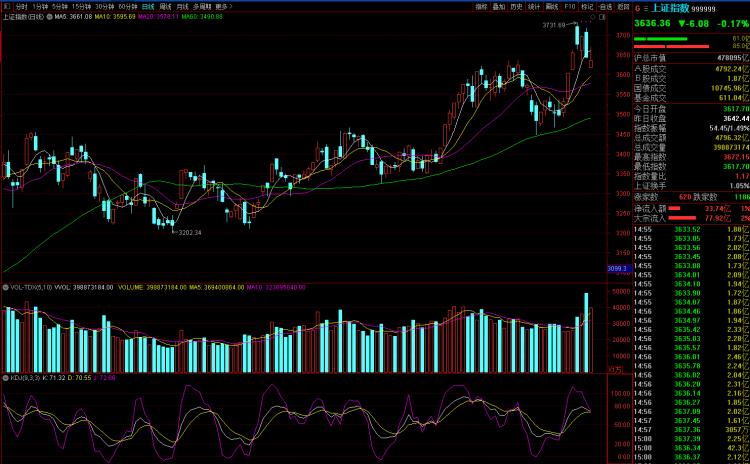
Task: Click the 大宗流入 red bar
Action: (x=682, y=218)
